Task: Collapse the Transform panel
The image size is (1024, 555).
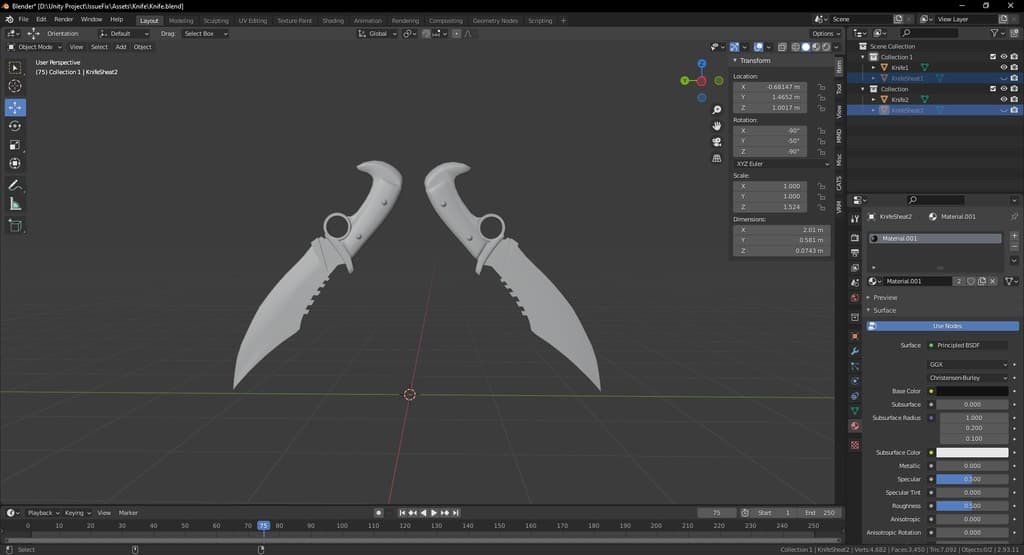Action: click(755, 61)
